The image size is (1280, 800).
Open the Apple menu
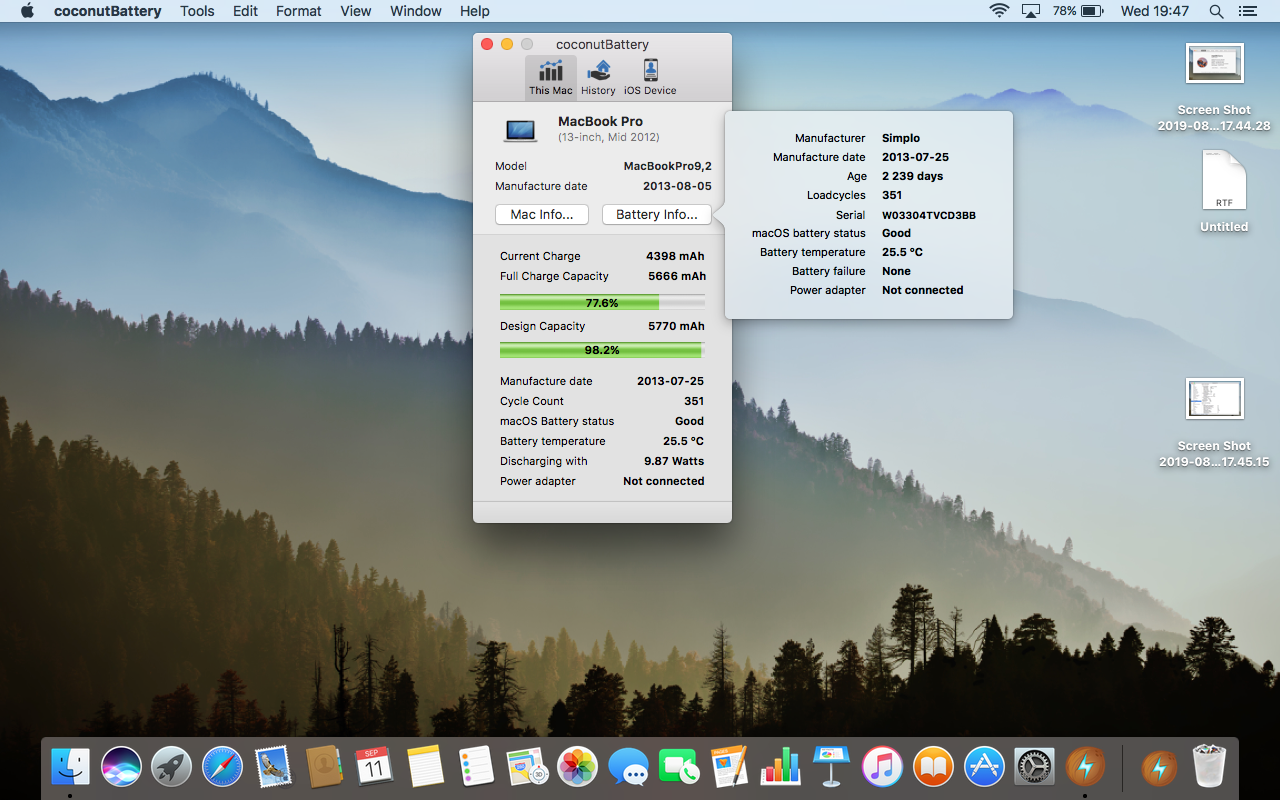pyautogui.click(x=27, y=11)
